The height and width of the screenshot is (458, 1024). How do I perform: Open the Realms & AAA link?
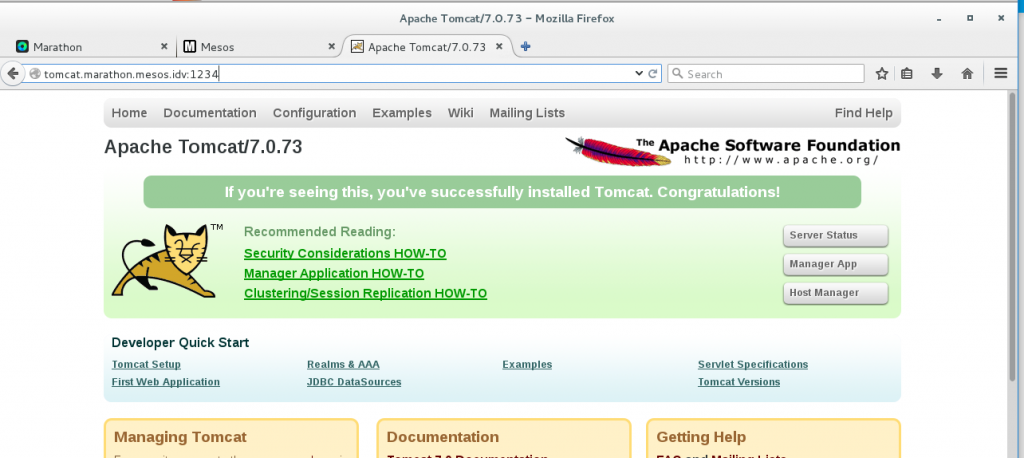(x=343, y=365)
